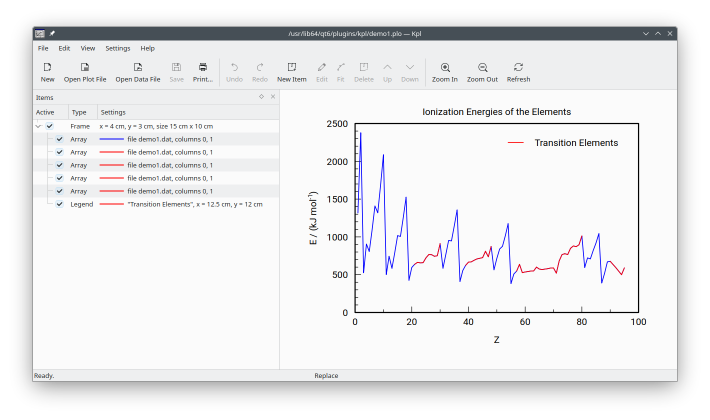Collapse the Frame tree node

(x=39, y=126)
